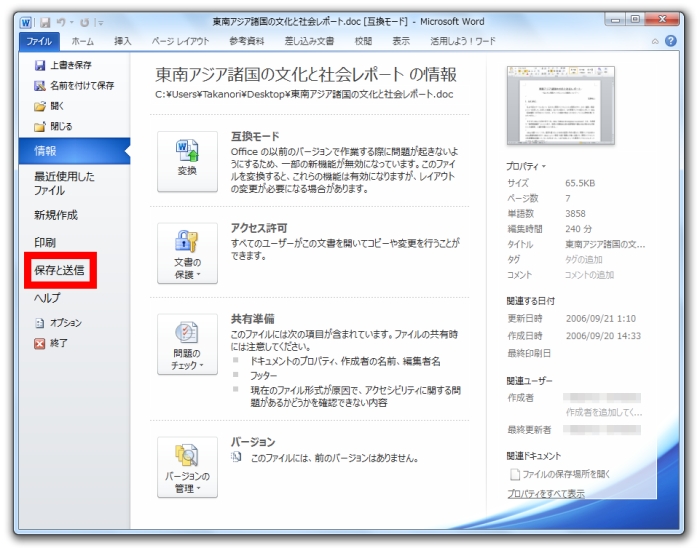Image resolution: width=700 pixels, height=548 pixels.
Task: Click the ファイル (File) ribbon tab
Action: 39,42
